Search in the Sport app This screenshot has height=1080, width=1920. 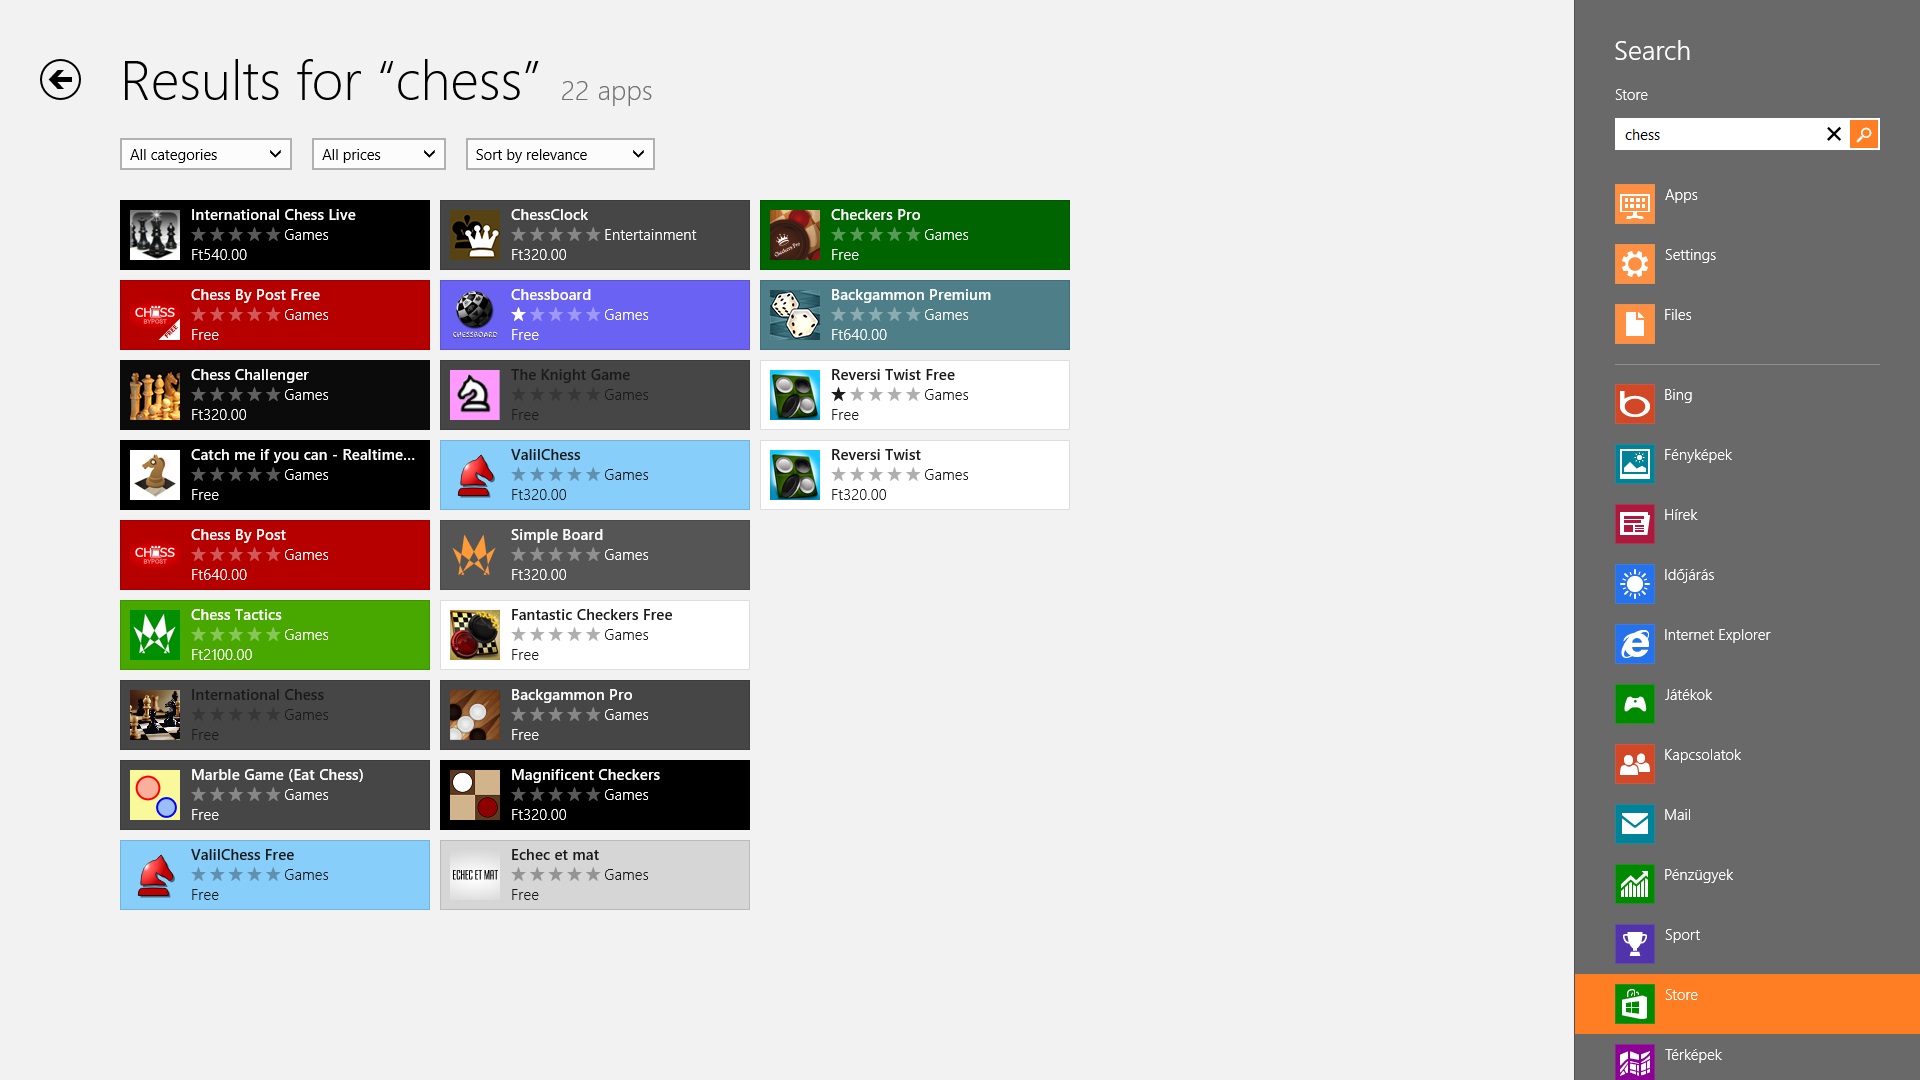coord(1747,944)
